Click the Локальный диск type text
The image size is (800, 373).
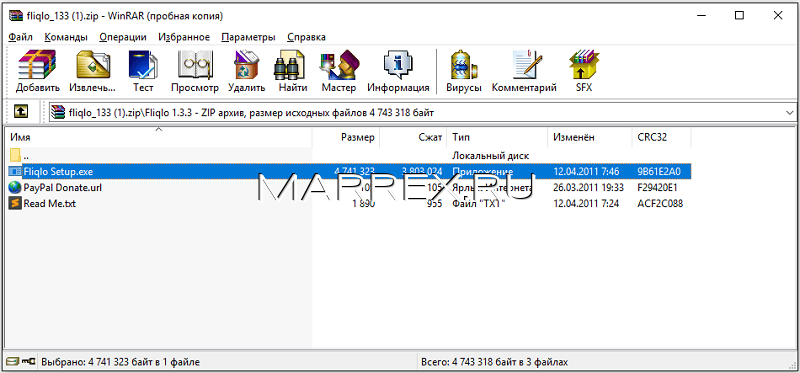tap(490, 155)
